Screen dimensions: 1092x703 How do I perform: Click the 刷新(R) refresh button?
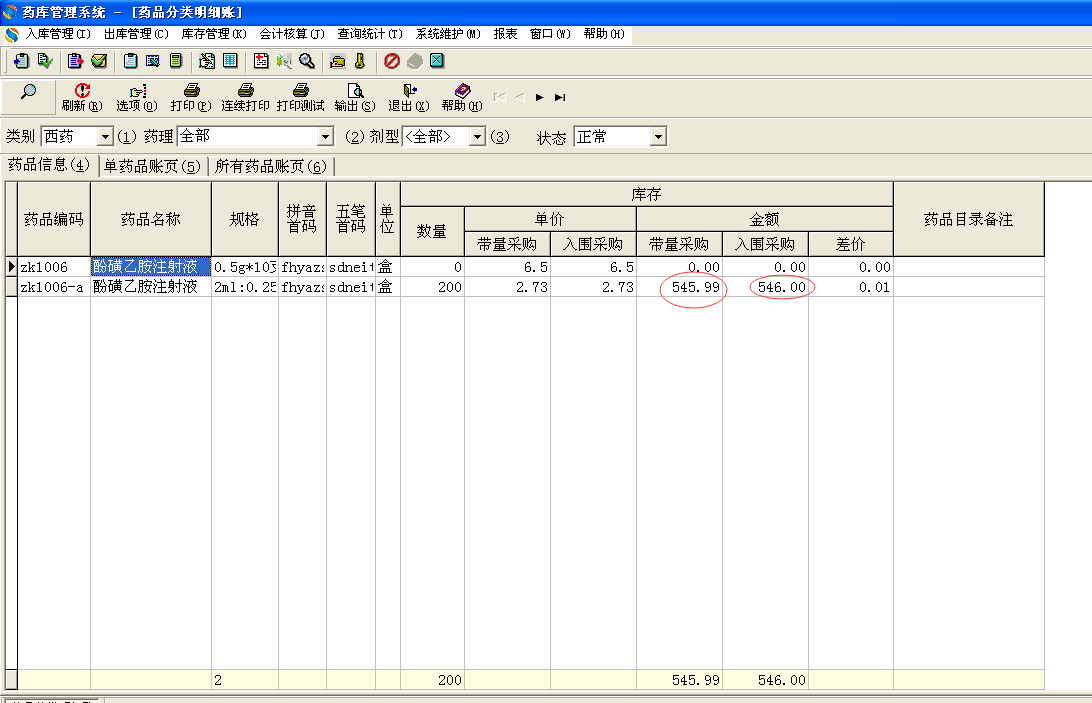82,98
